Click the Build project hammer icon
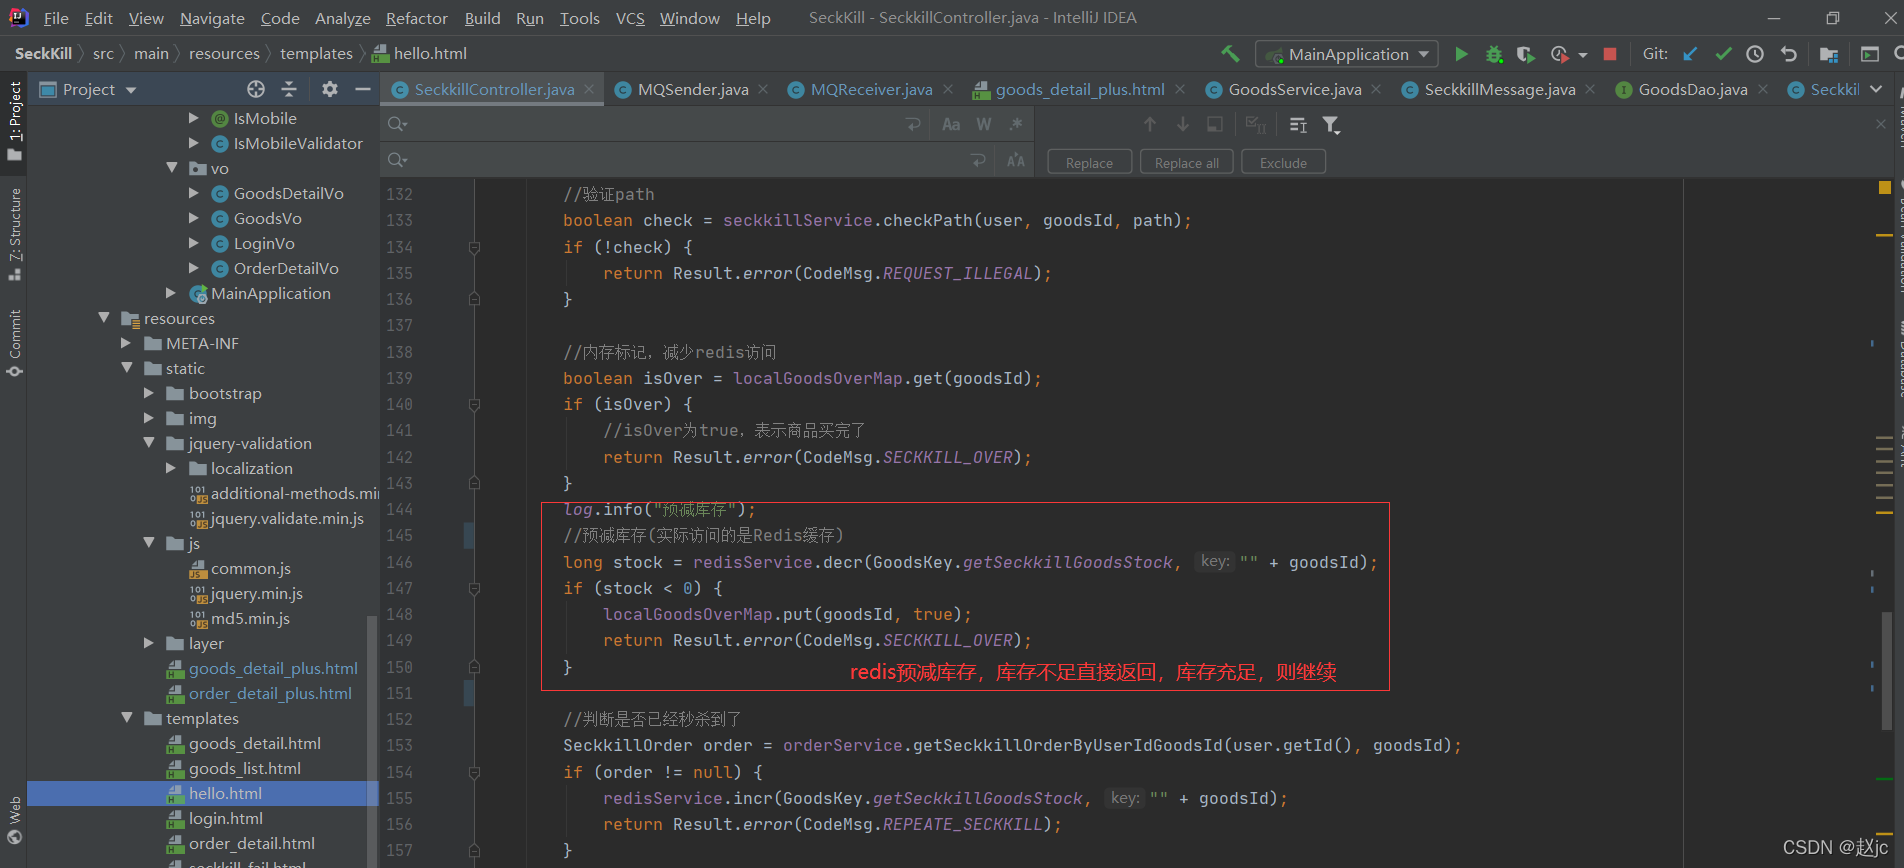1904x868 pixels. pos(1230,54)
